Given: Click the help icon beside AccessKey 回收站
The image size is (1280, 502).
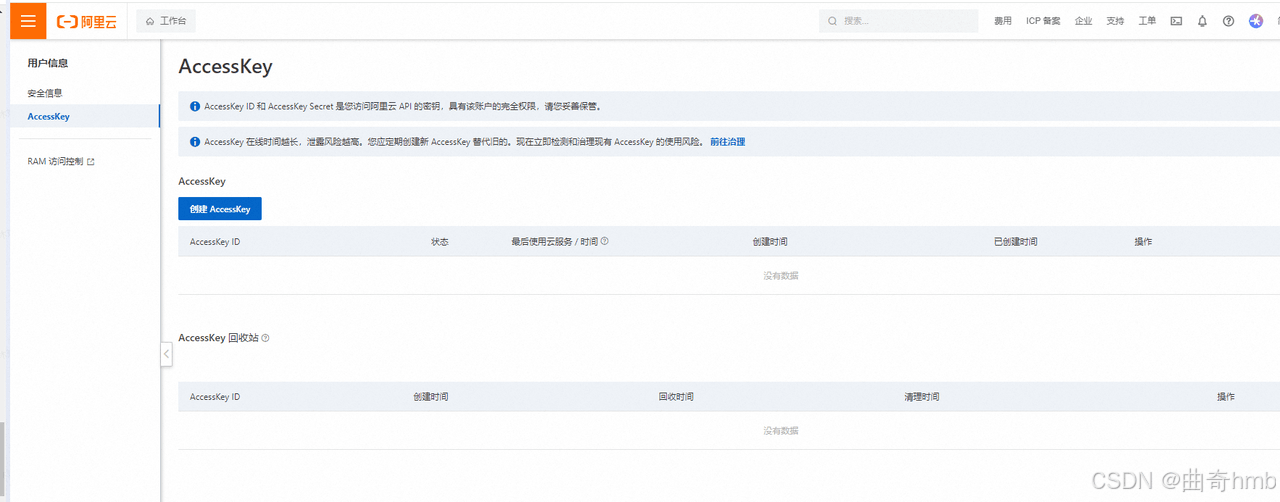Looking at the screenshot, I should tap(265, 338).
